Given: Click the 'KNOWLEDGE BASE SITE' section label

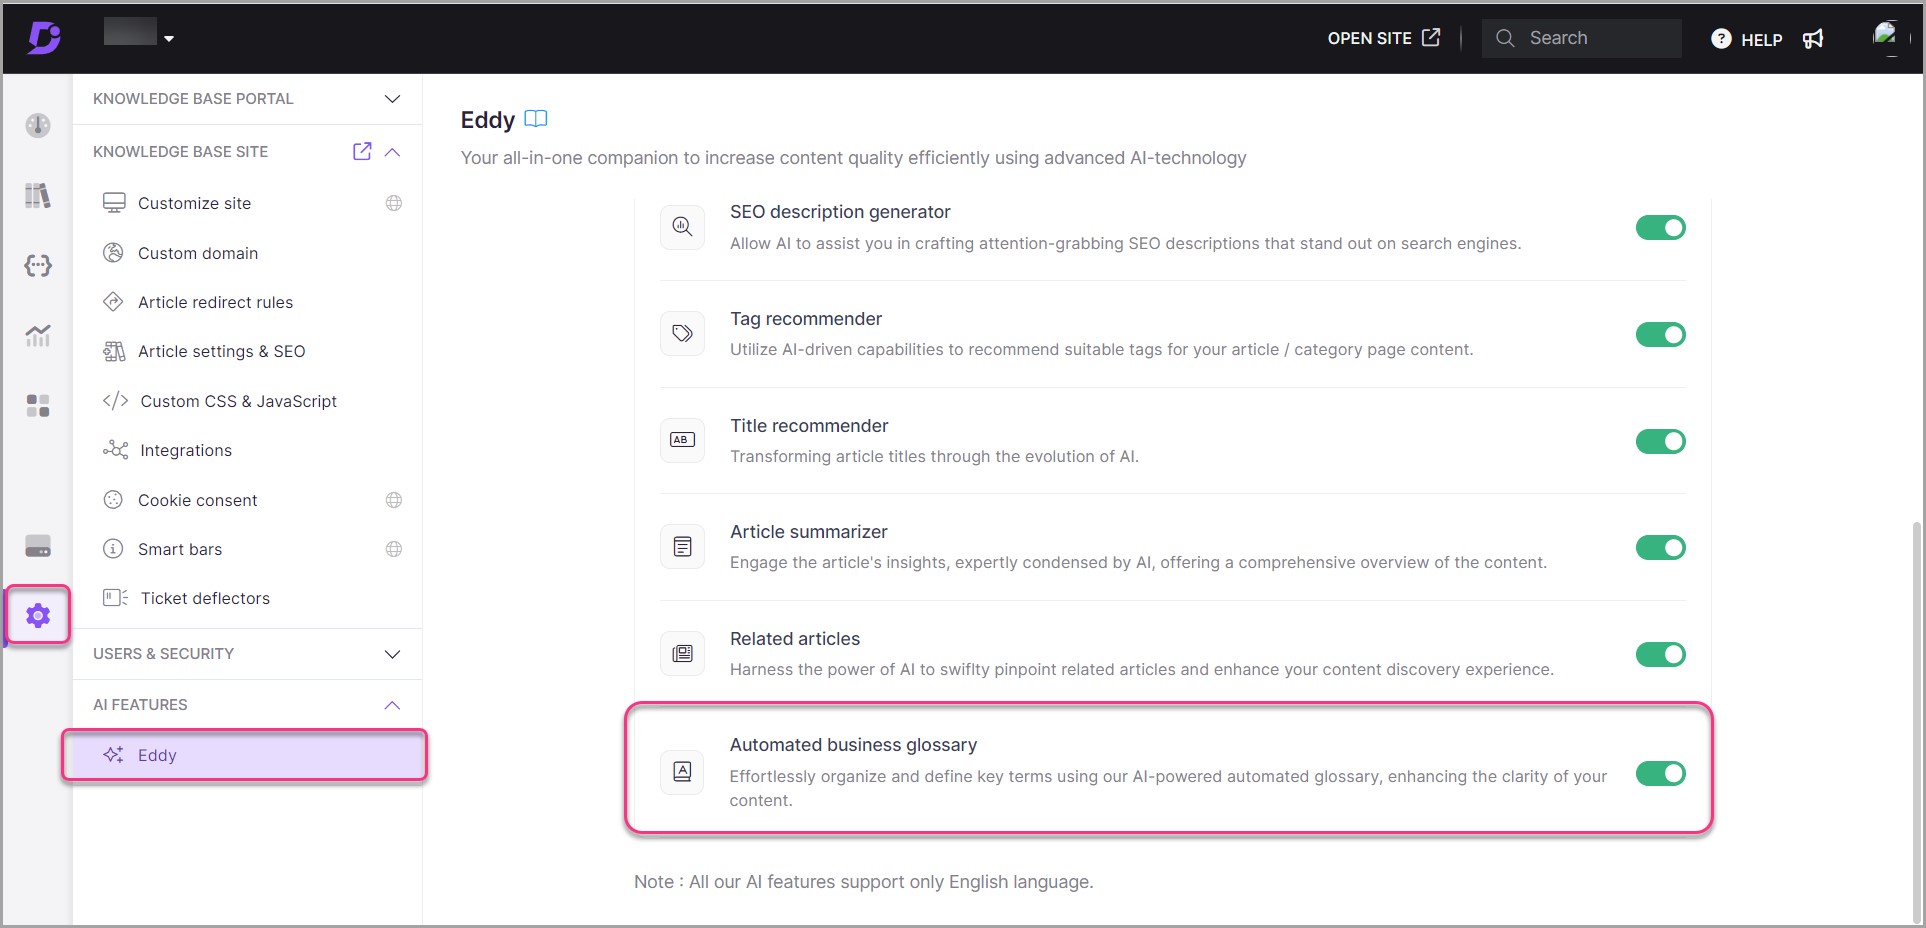Looking at the screenshot, I should (181, 152).
